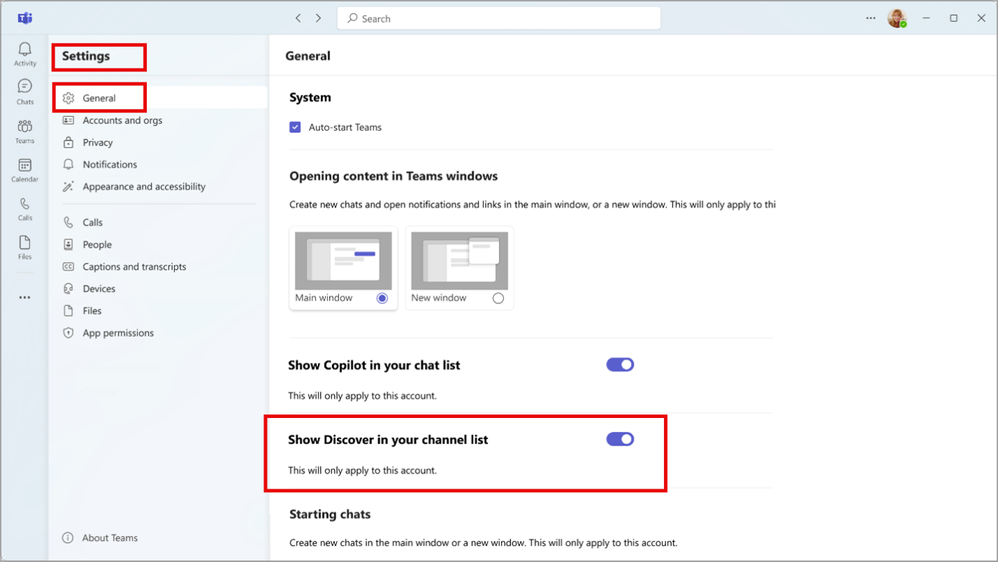Go back with the left arrow
The image size is (998, 562).
(x=298, y=18)
